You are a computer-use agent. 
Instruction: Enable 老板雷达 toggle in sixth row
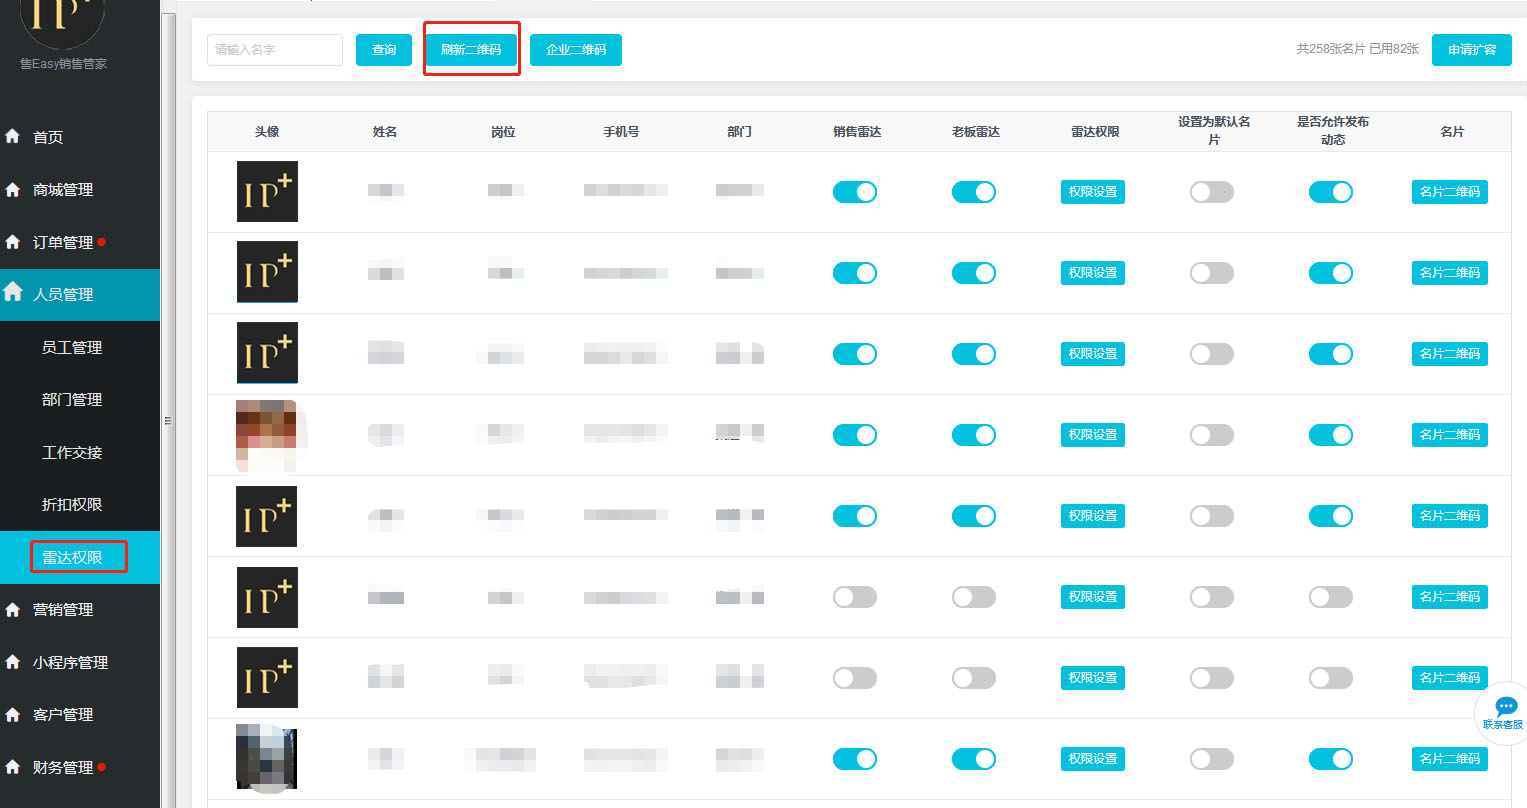pyautogui.click(x=974, y=597)
